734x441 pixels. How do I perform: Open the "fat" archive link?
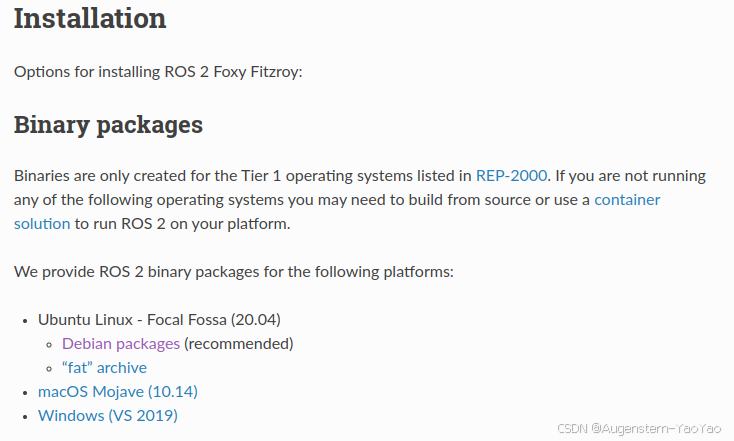(x=104, y=367)
